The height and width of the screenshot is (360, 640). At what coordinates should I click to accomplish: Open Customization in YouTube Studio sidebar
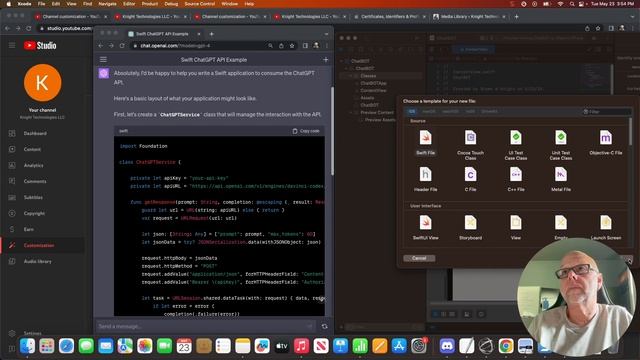click(x=39, y=245)
